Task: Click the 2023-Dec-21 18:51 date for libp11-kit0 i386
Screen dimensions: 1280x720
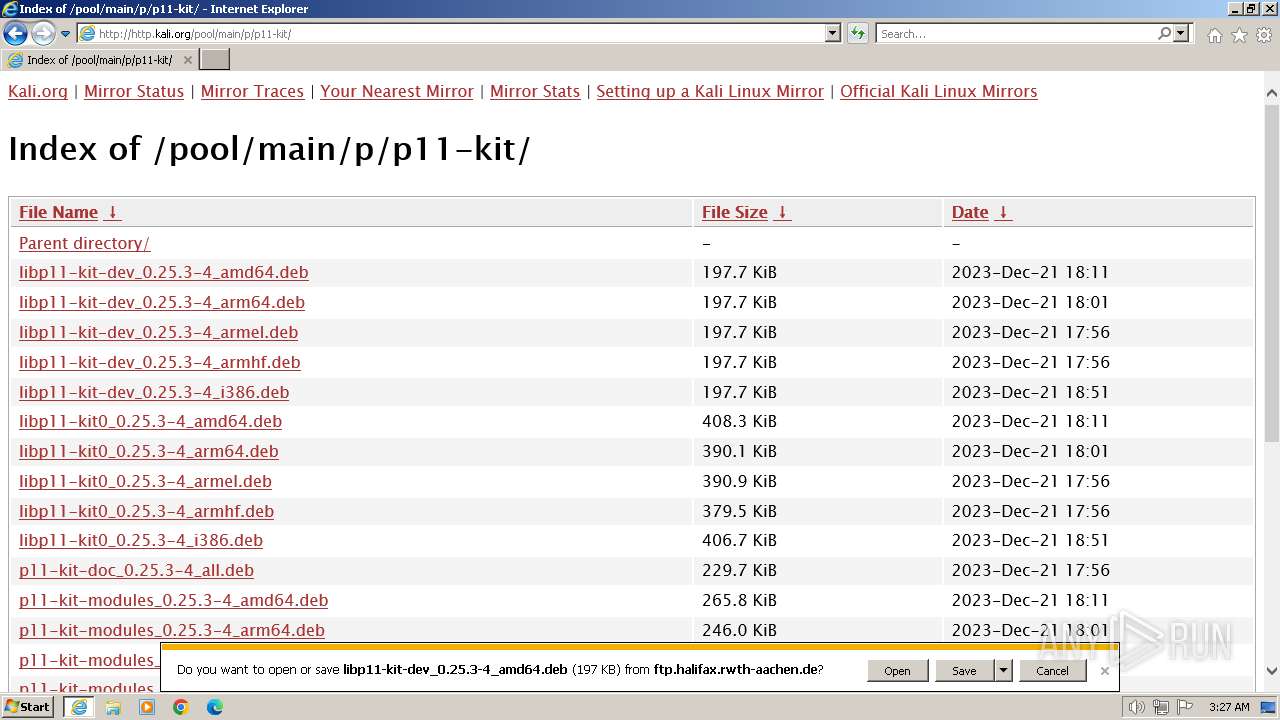Action: point(1030,540)
